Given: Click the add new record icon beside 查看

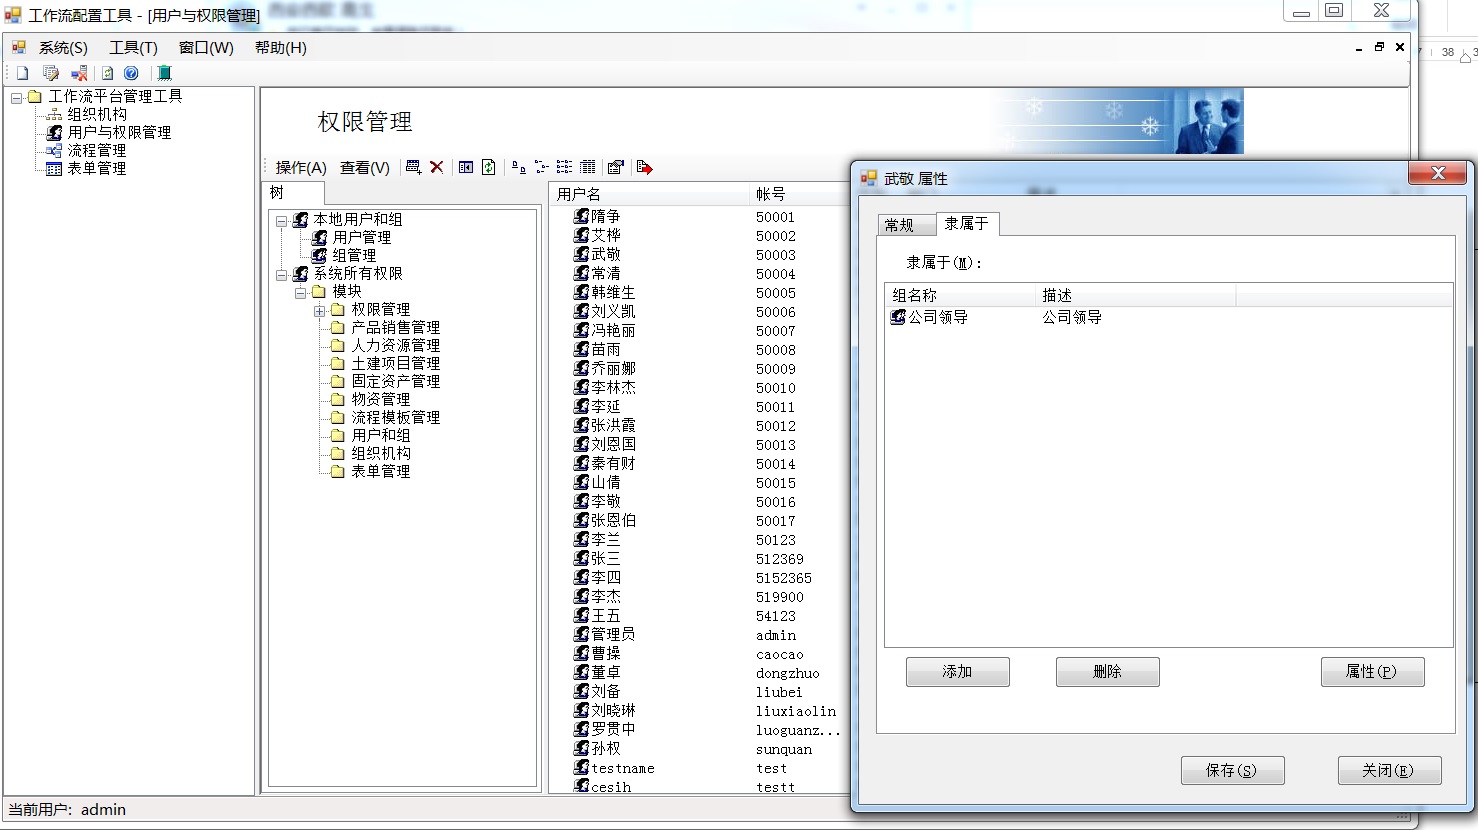Looking at the screenshot, I should (413, 167).
